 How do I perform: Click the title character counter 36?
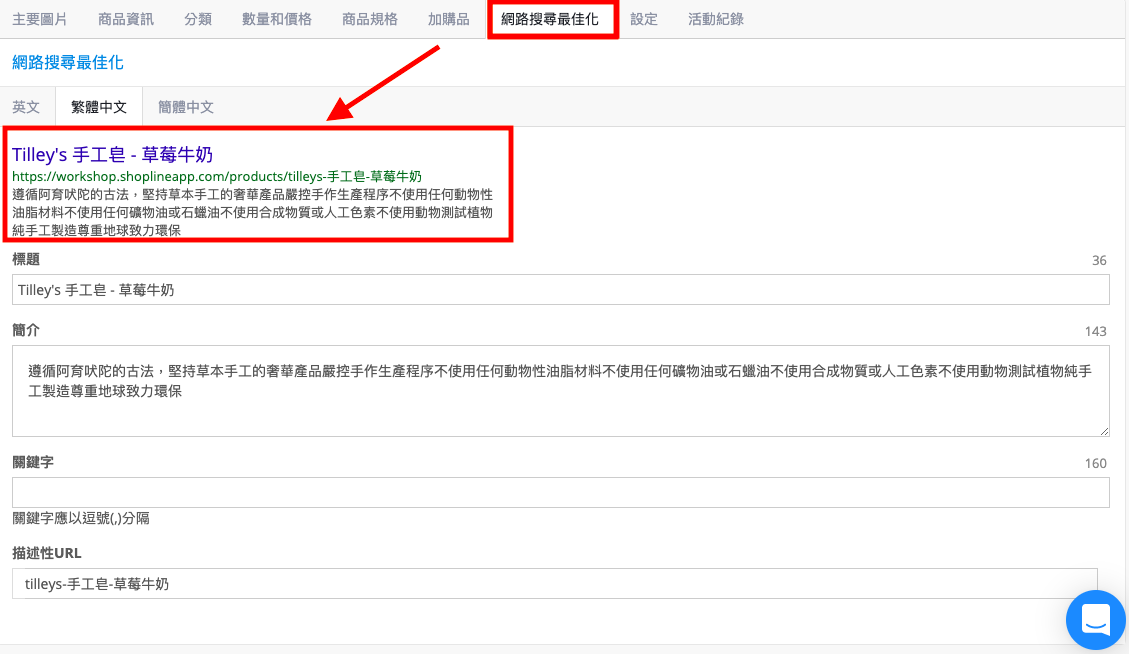point(1099,261)
